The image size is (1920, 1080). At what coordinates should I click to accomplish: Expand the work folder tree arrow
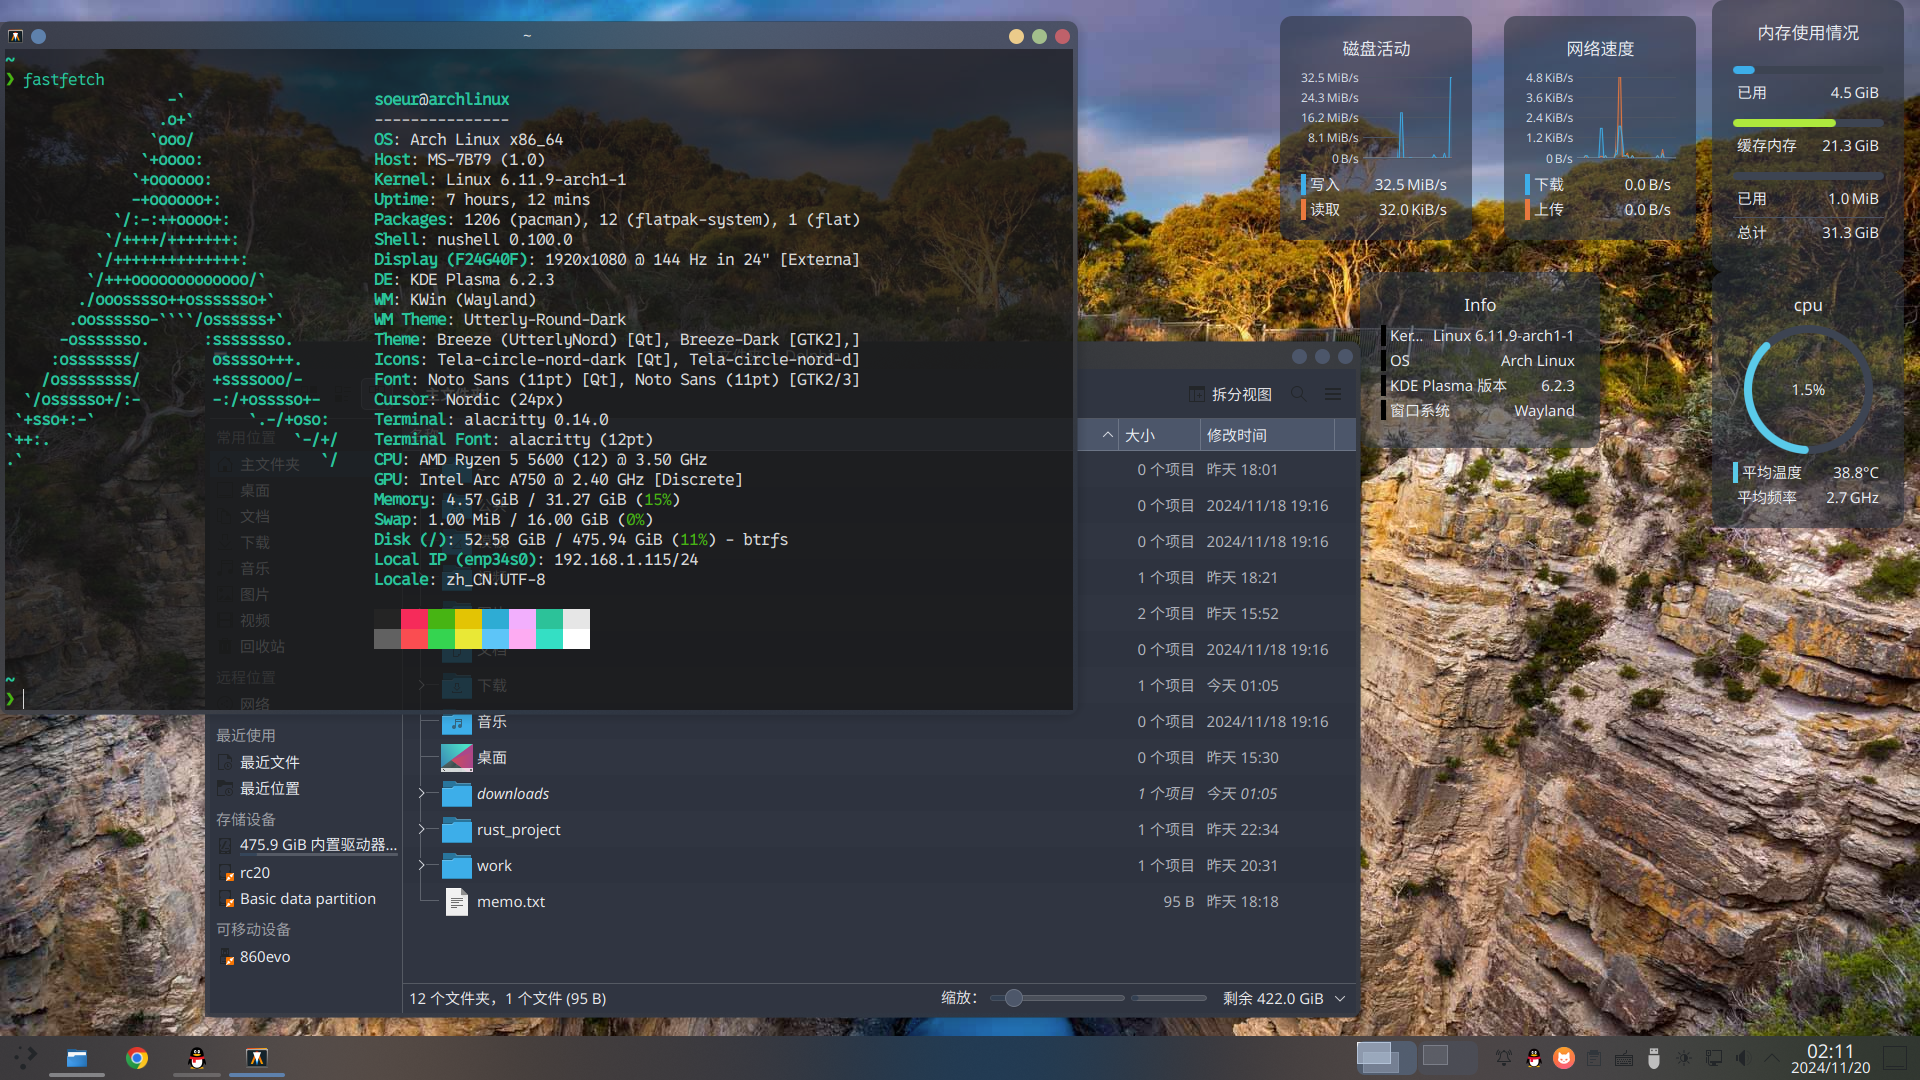(x=422, y=865)
